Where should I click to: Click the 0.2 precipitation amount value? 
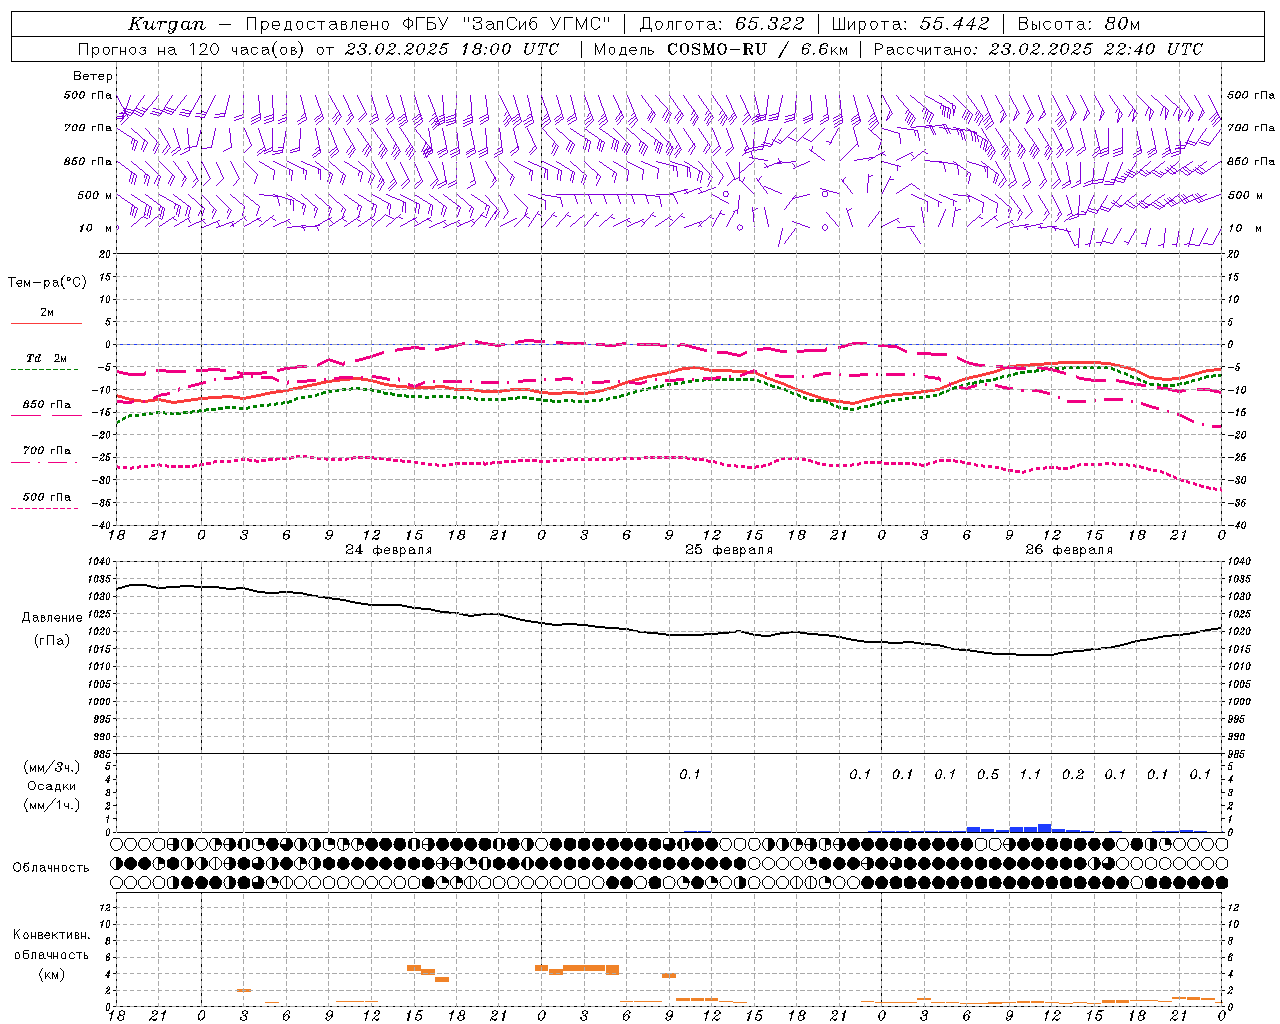point(1073,774)
